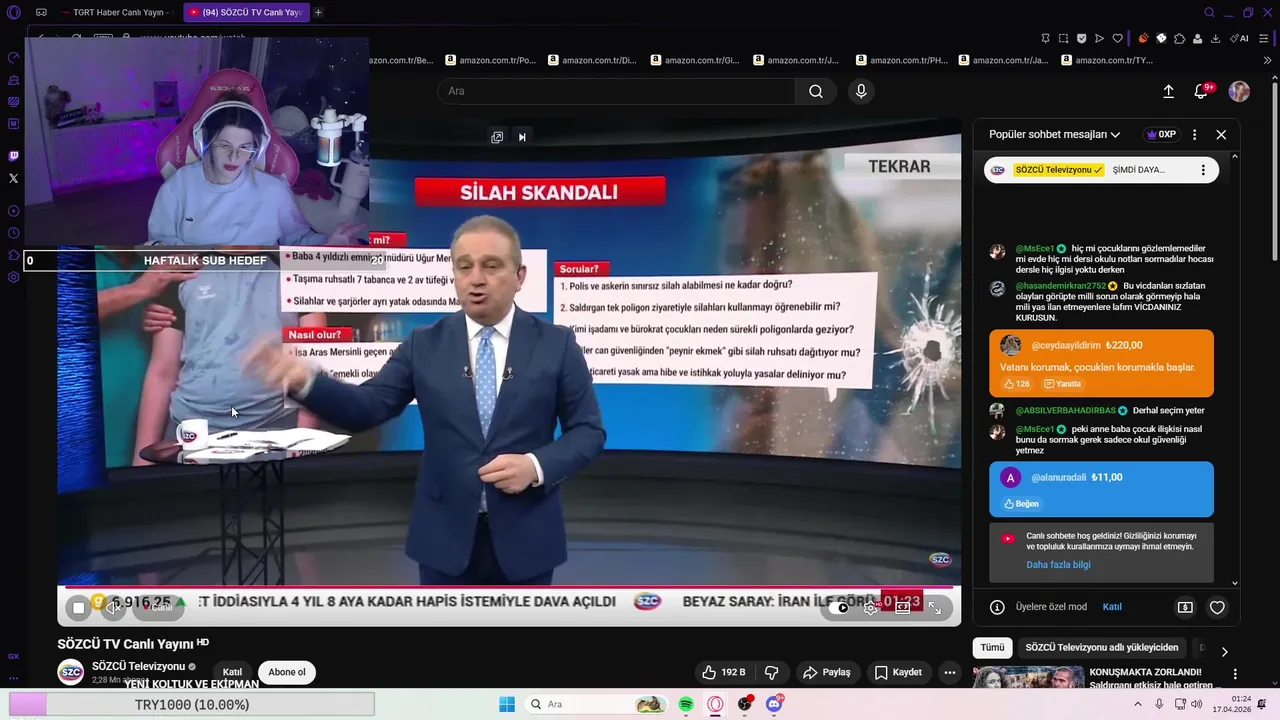Open YouTube account avatar menu
This screenshot has width=1280, height=720.
pos(1239,91)
